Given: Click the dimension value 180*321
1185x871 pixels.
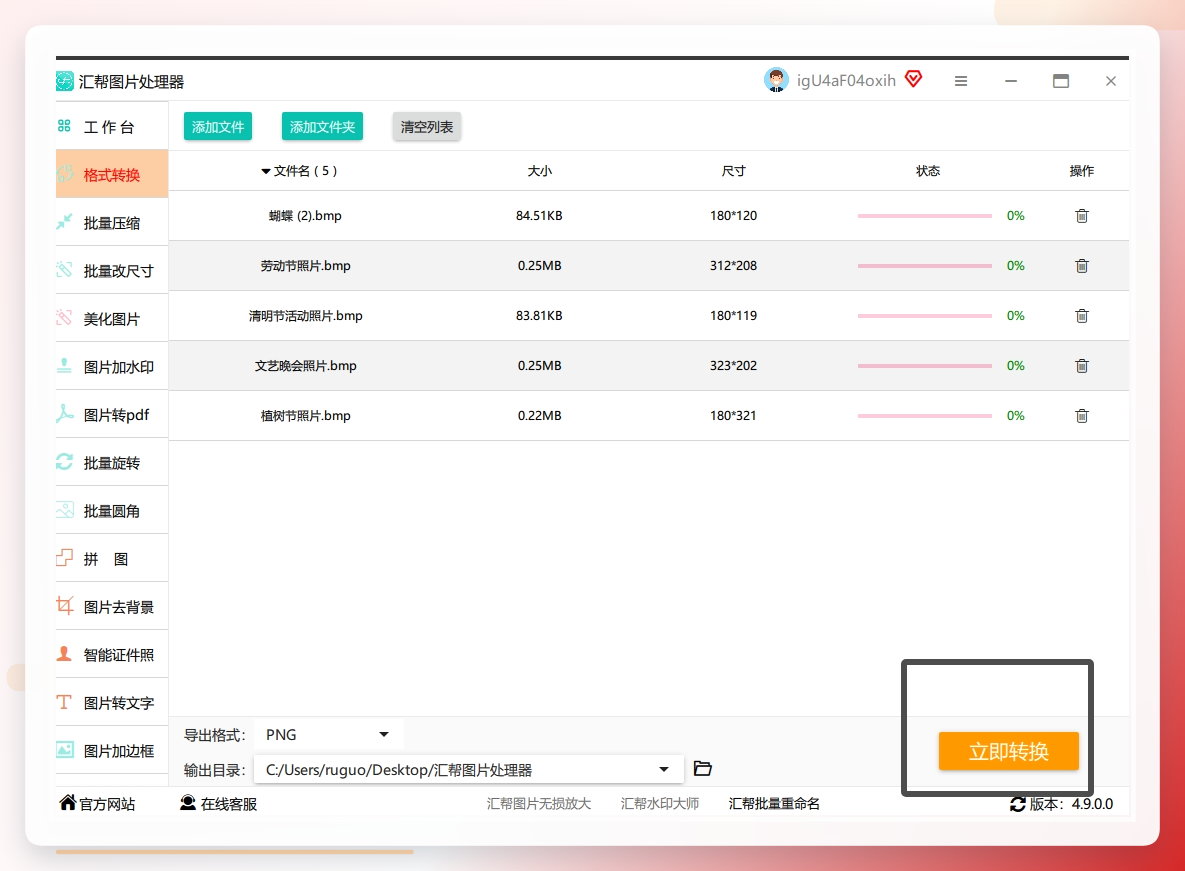Looking at the screenshot, I should tap(733, 415).
